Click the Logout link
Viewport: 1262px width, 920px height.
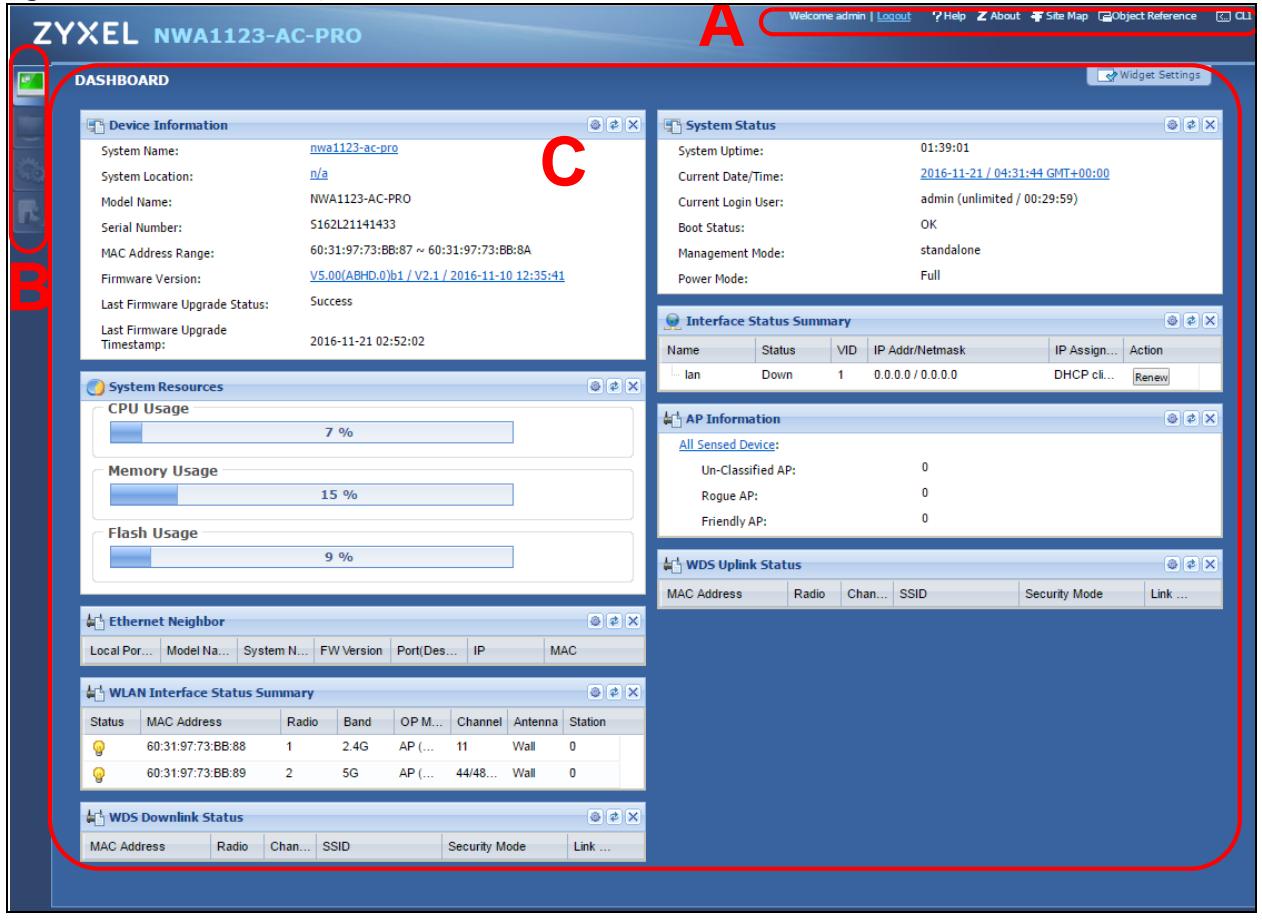click(893, 17)
